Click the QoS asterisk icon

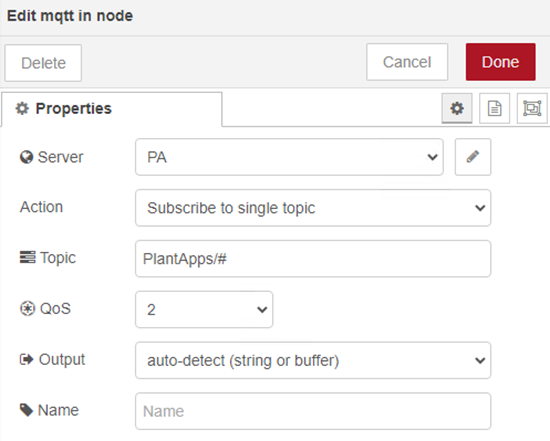coord(27,309)
